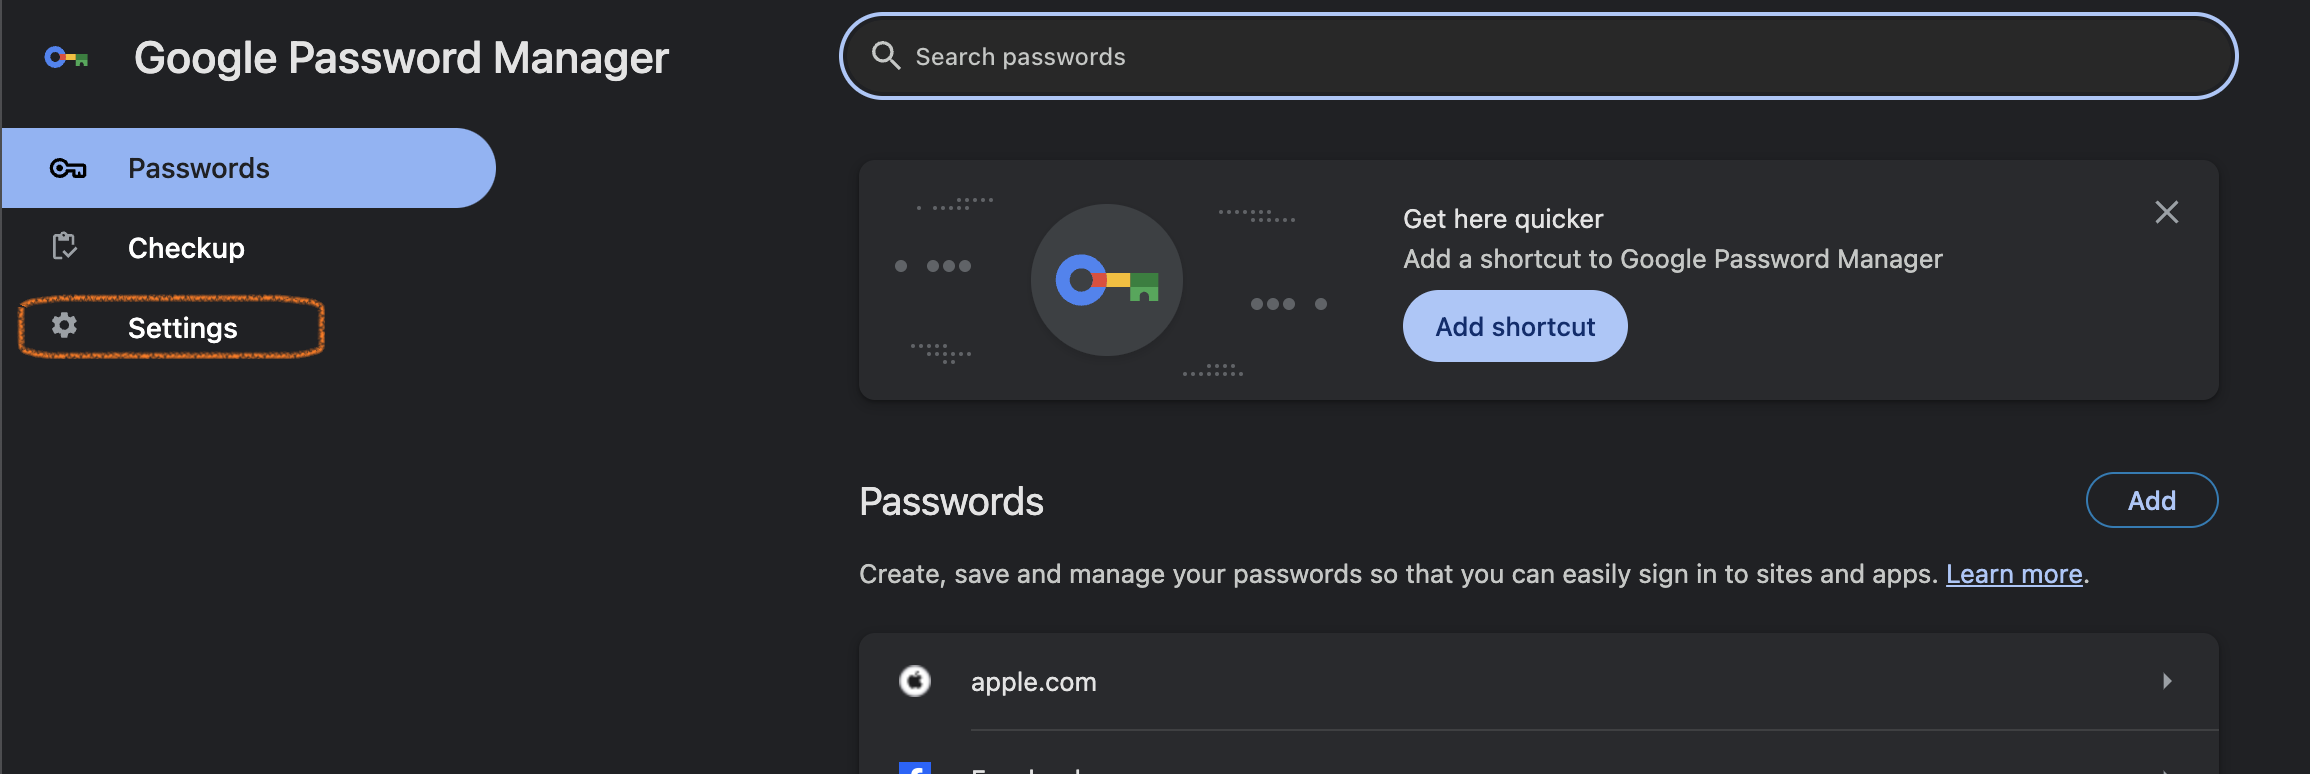This screenshot has width=2310, height=774.
Task: Click the Add shortcut button
Action: pos(1515,326)
